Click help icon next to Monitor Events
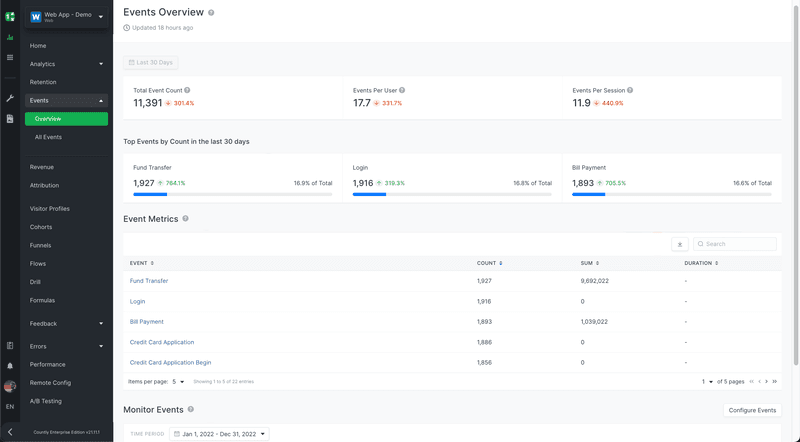 coord(191,410)
